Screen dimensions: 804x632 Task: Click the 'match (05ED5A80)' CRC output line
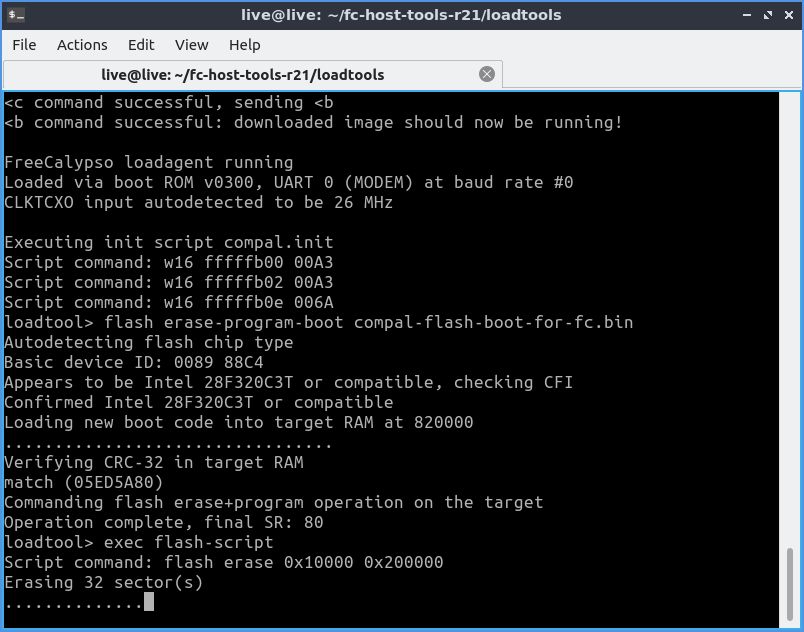click(x=83, y=482)
